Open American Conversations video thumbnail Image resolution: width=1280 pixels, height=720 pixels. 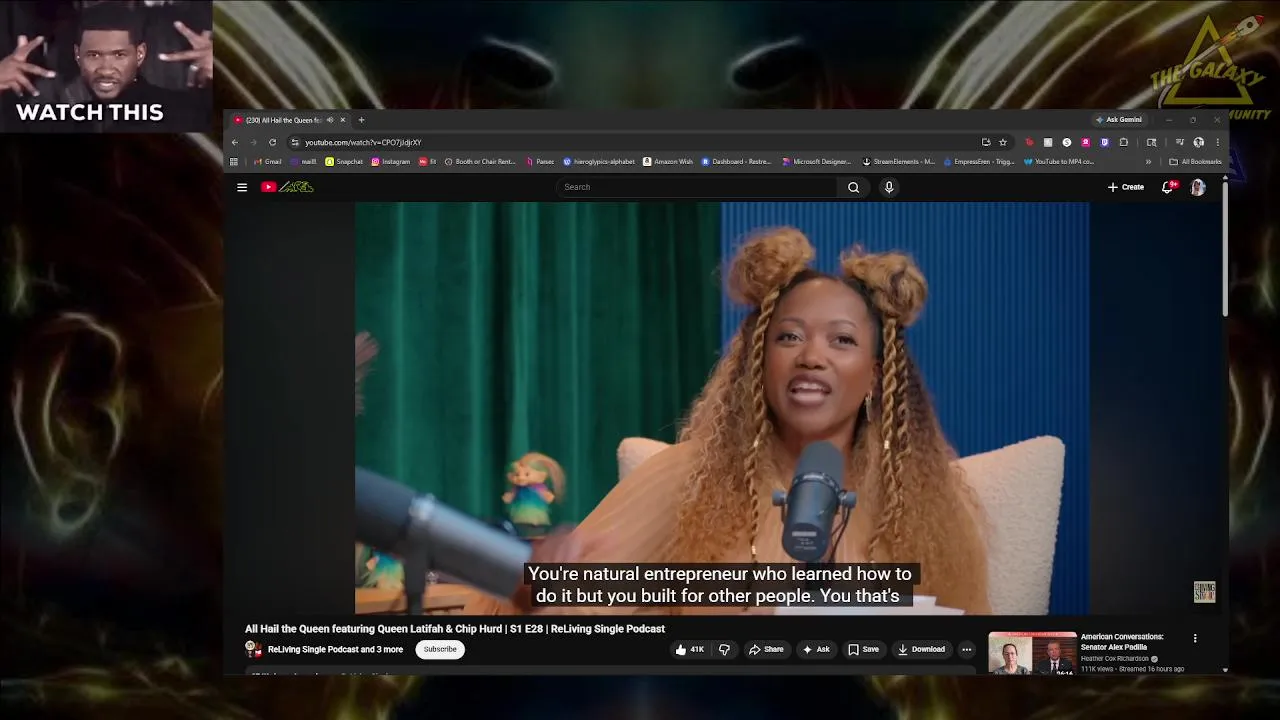(1032, 654)
